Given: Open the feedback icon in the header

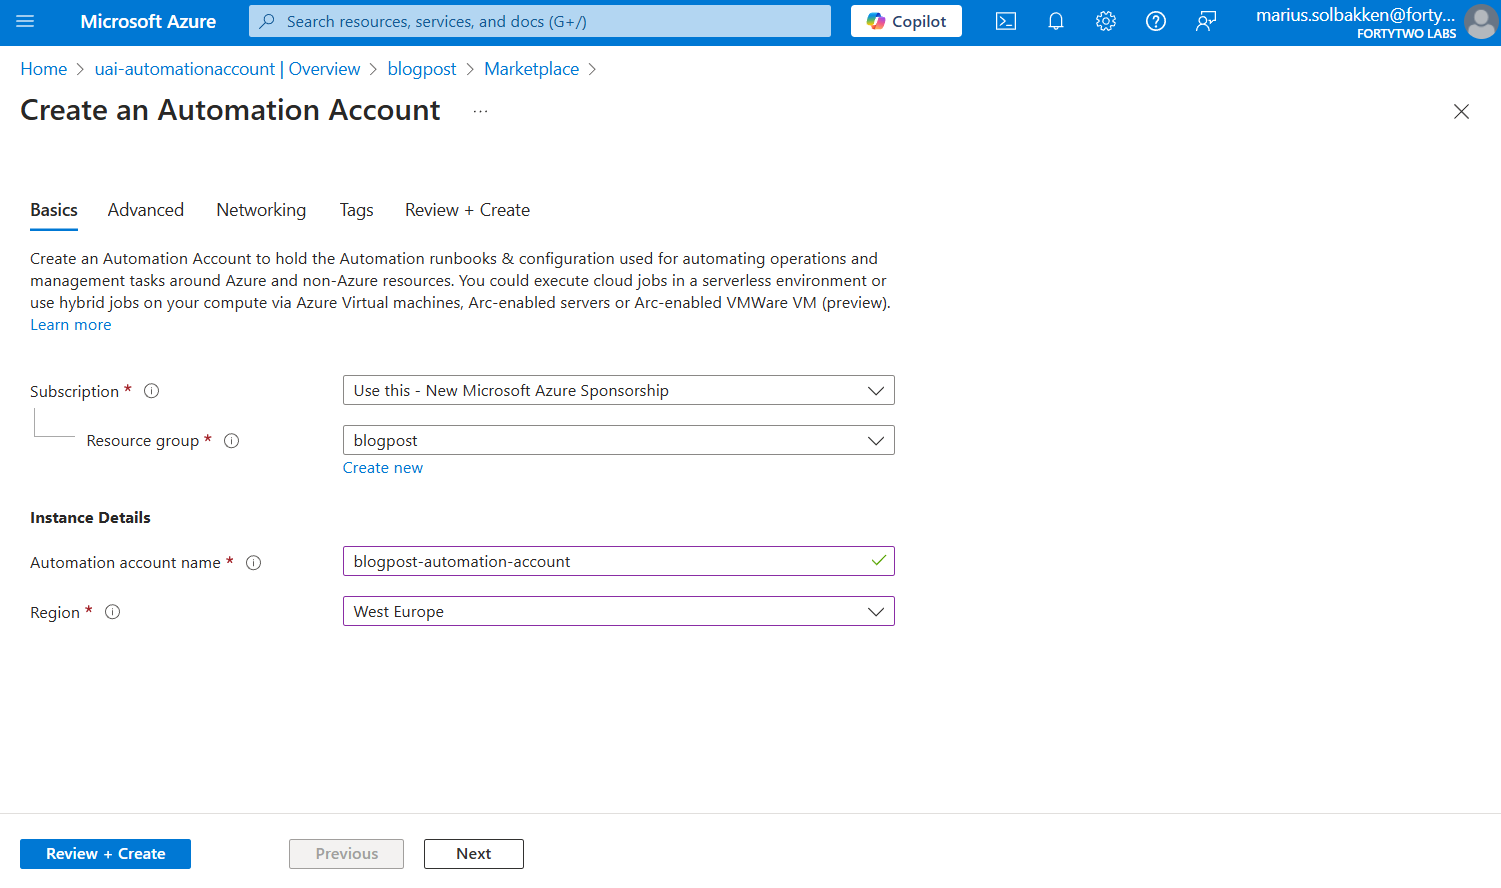Looking at the screenshot, I should click(x=1206, y=21).
